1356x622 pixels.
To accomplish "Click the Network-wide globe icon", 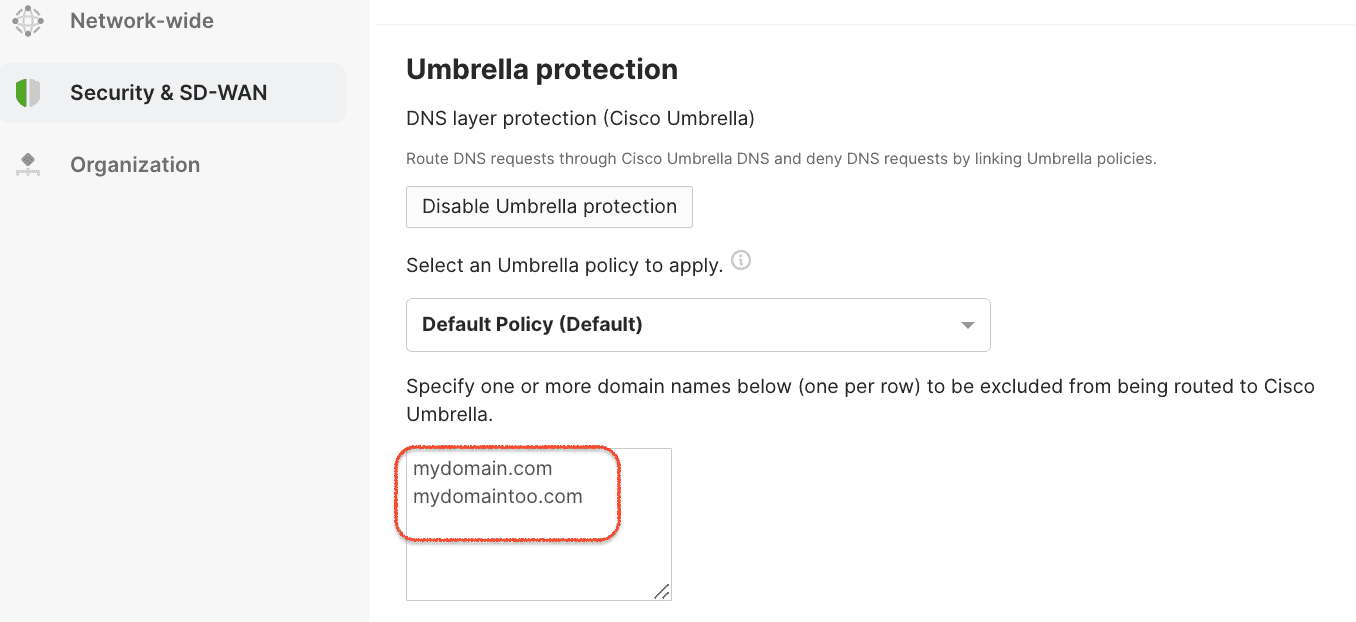I will click(27, 20).
